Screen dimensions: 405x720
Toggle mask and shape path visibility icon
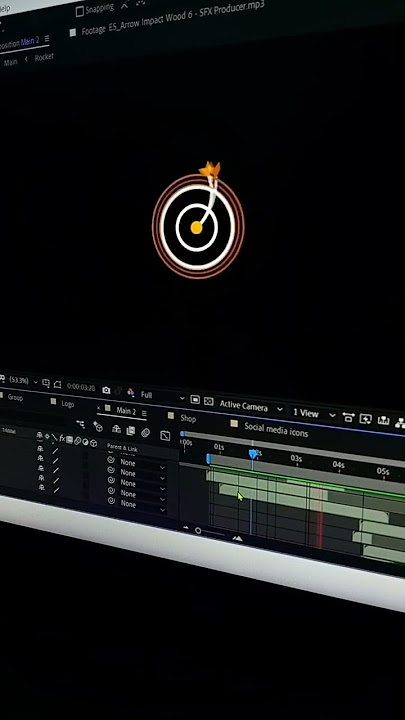(57, 384)
